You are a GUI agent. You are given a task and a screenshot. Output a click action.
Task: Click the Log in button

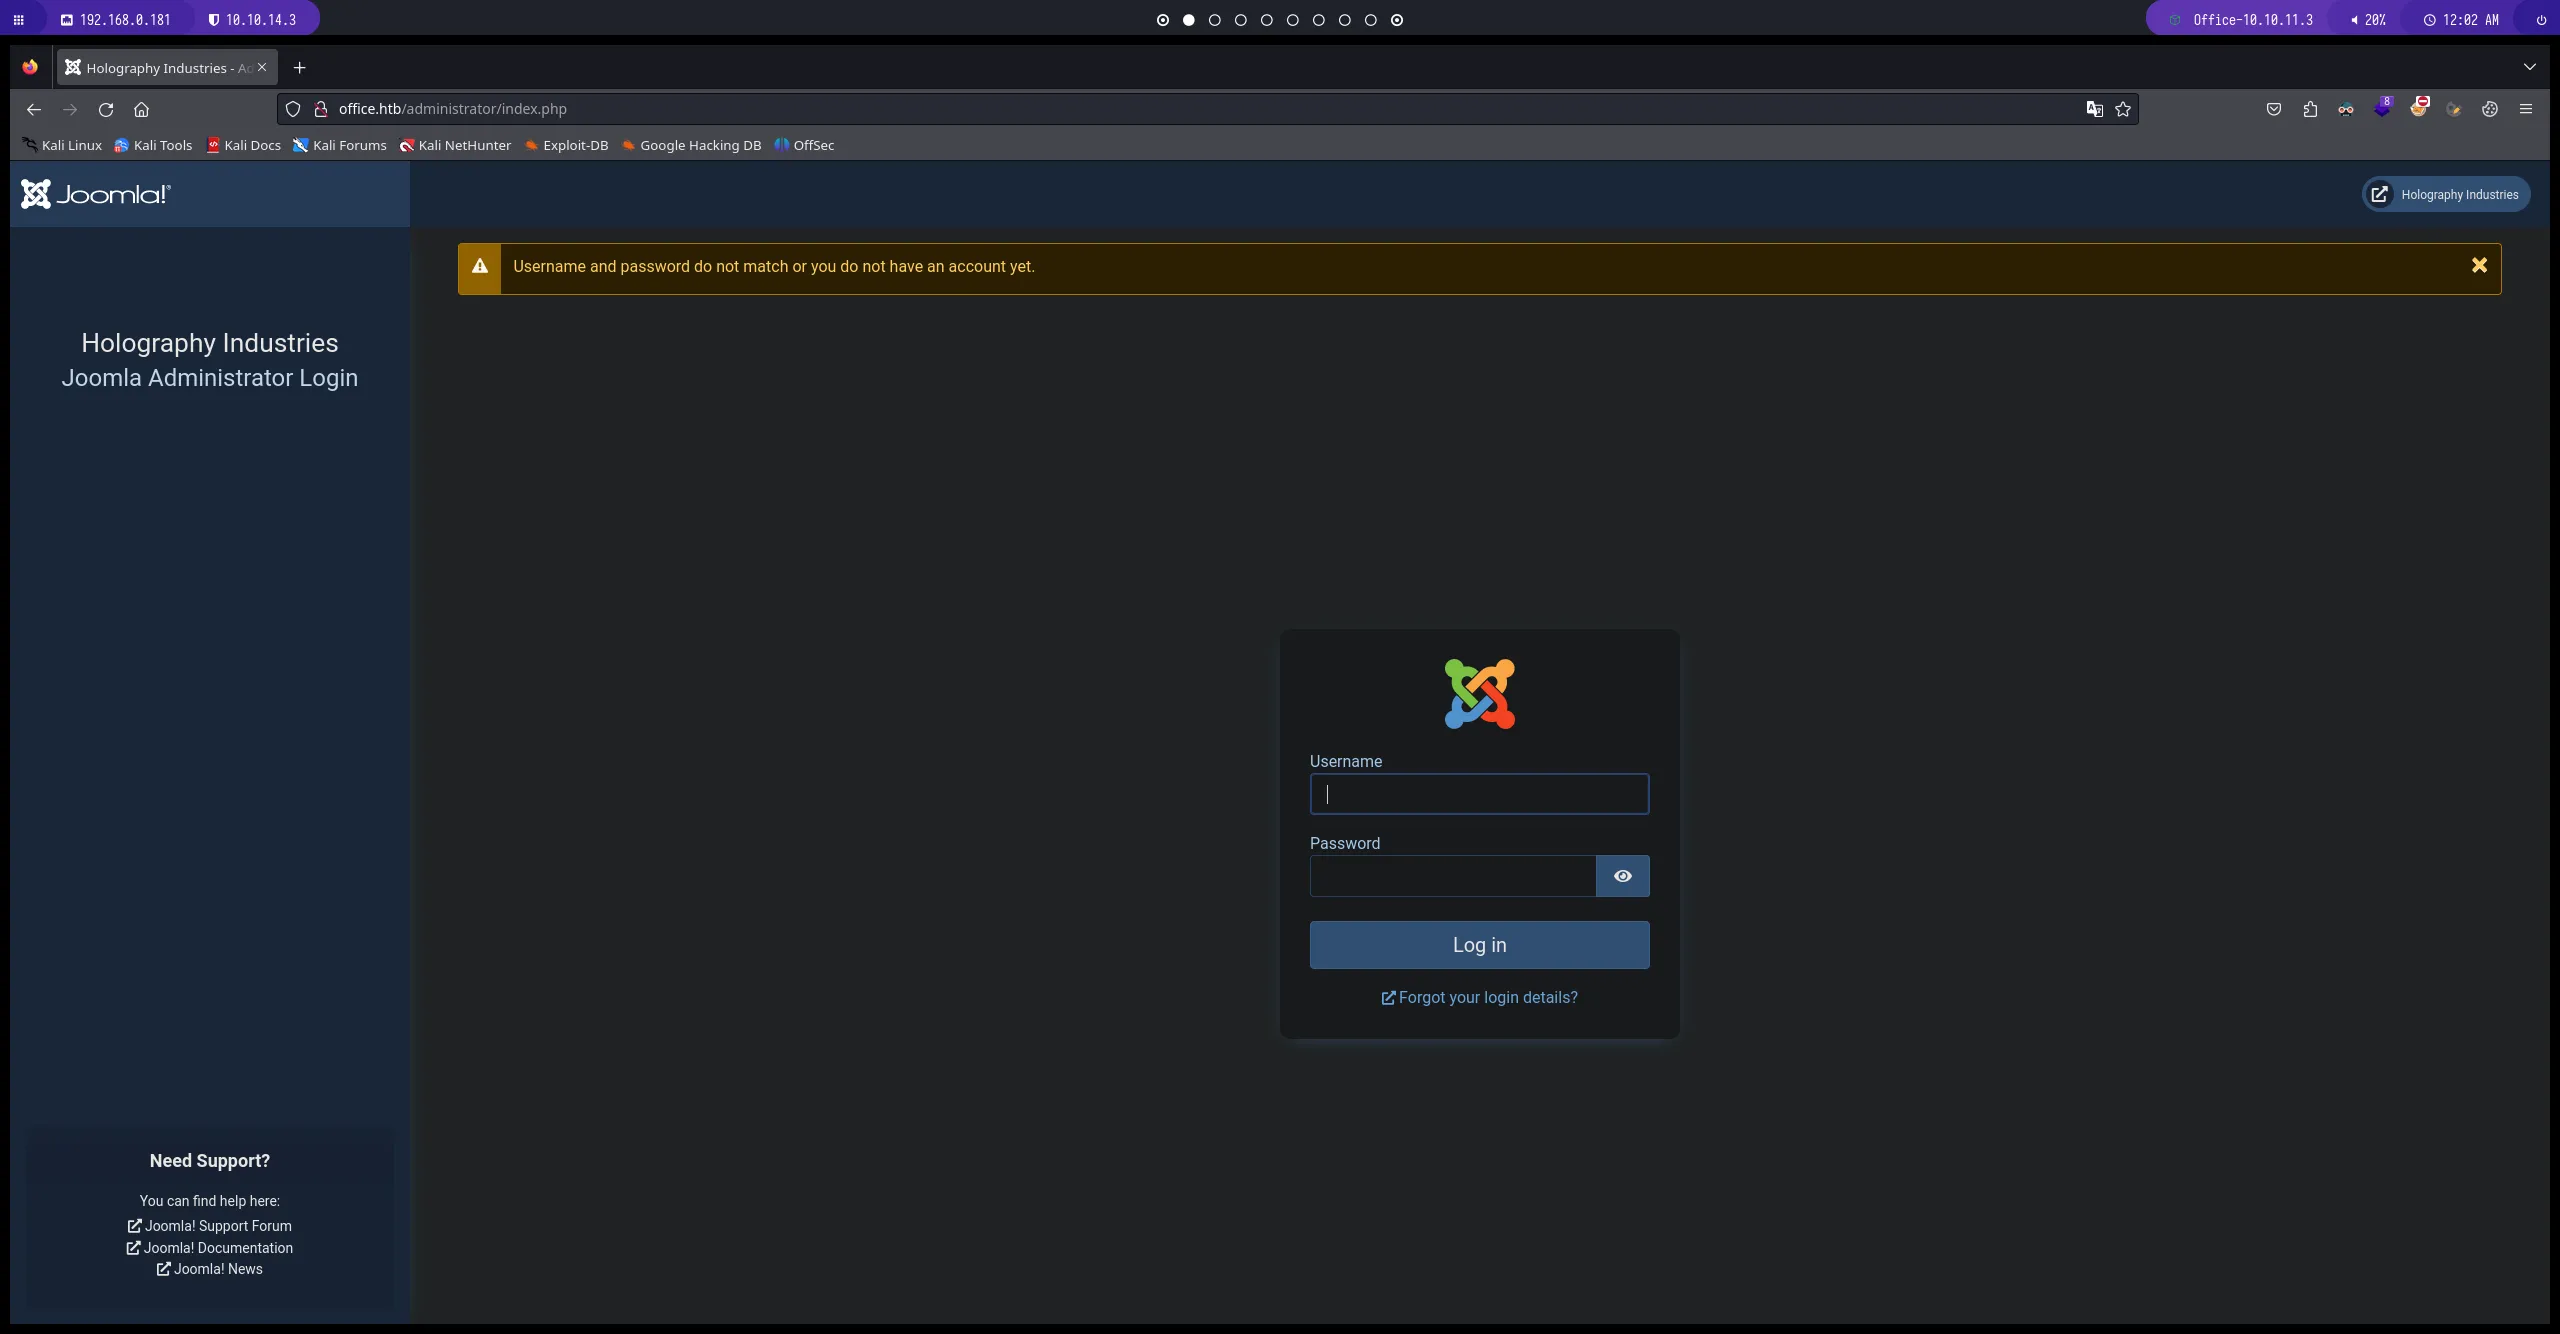coord(1479,945)
